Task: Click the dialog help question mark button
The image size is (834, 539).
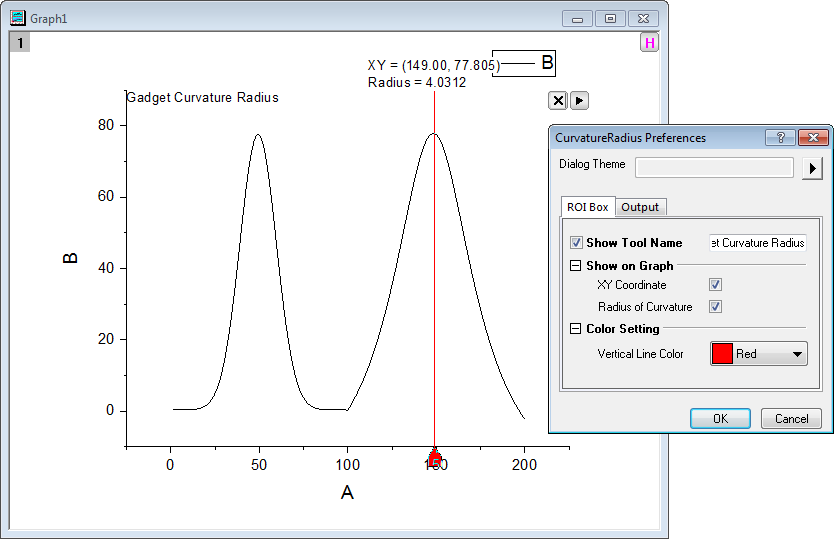Action: tap(780, 138)
